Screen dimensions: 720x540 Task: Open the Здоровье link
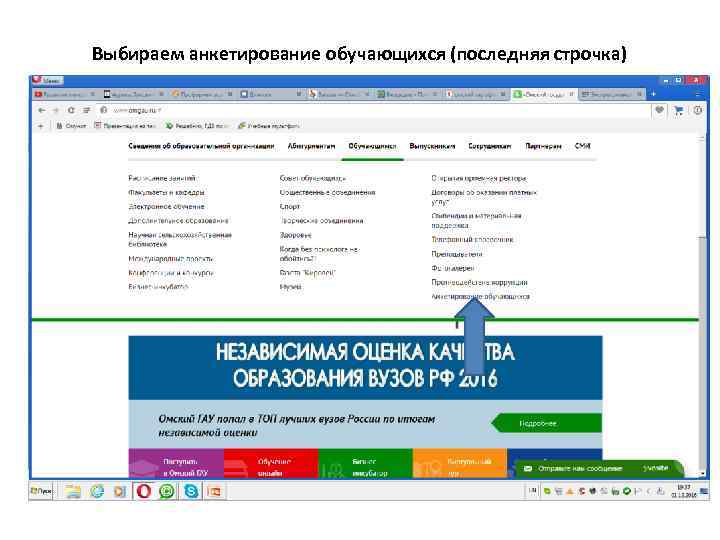click(296, 235)
